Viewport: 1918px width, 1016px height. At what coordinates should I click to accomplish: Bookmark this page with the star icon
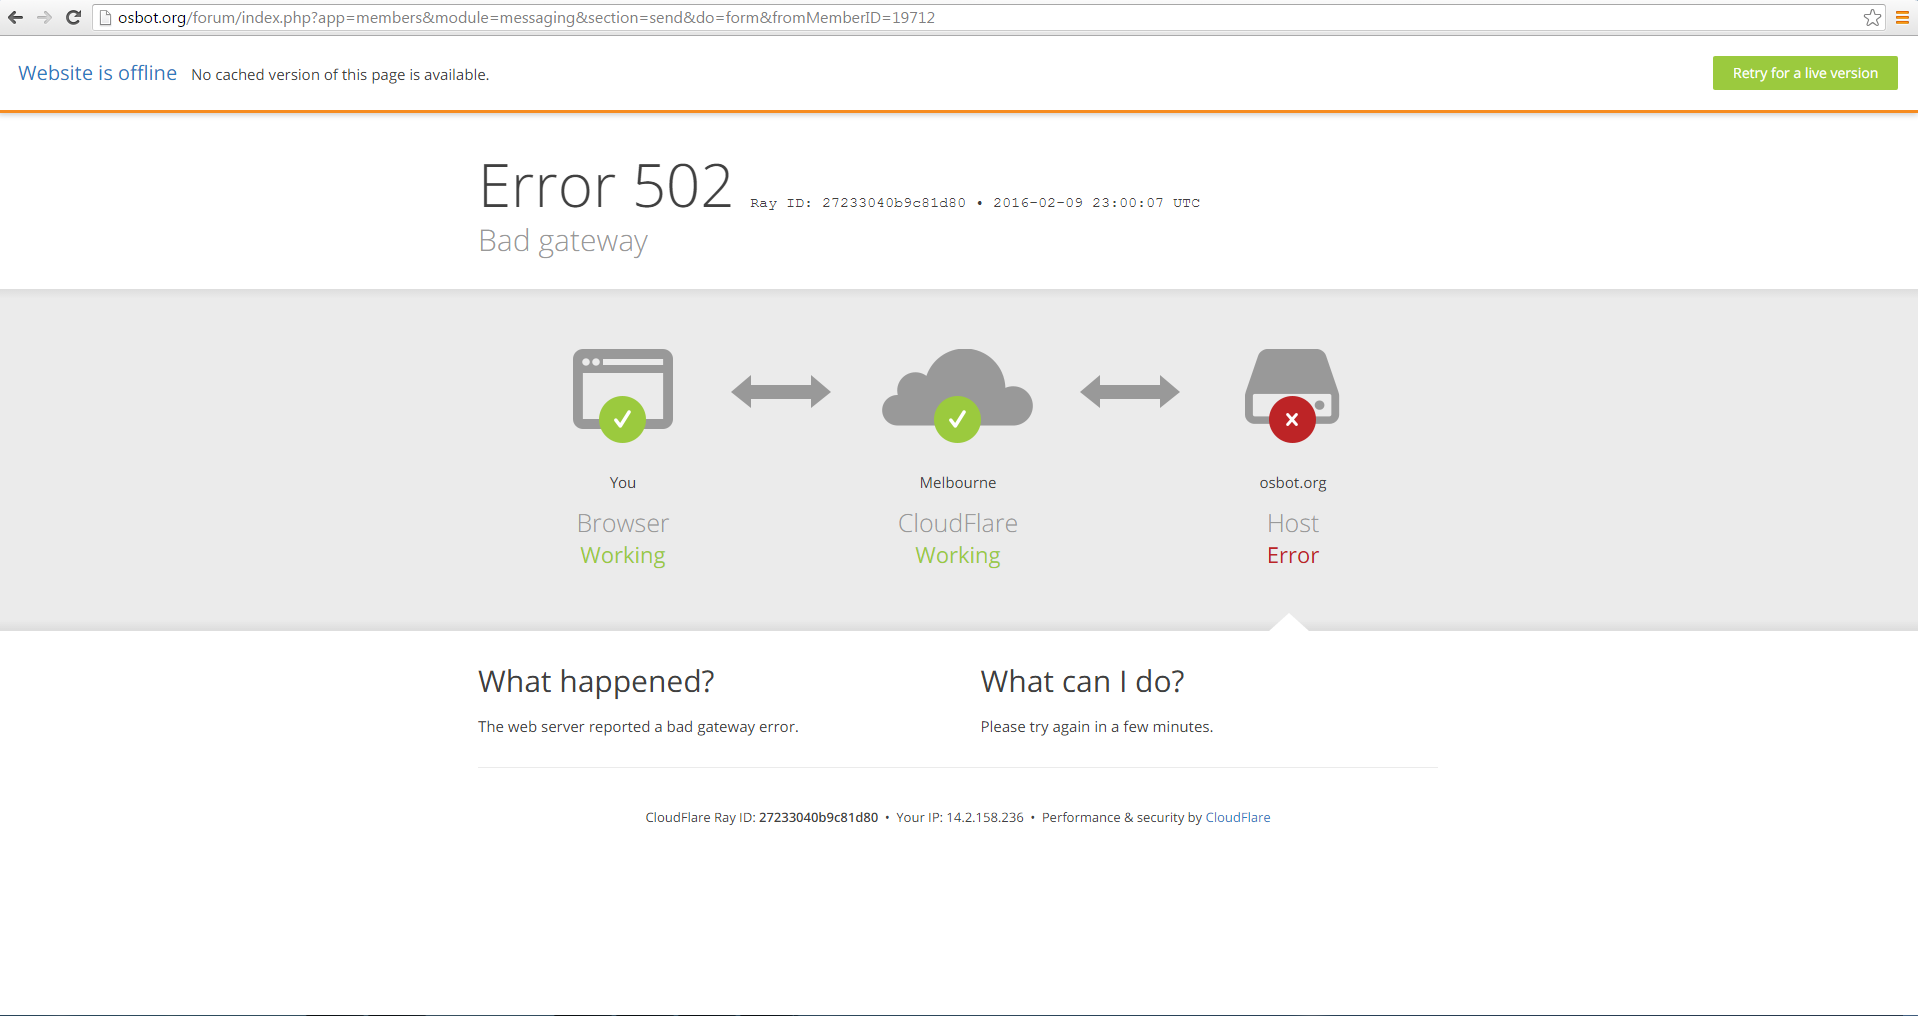[1872, 17]
